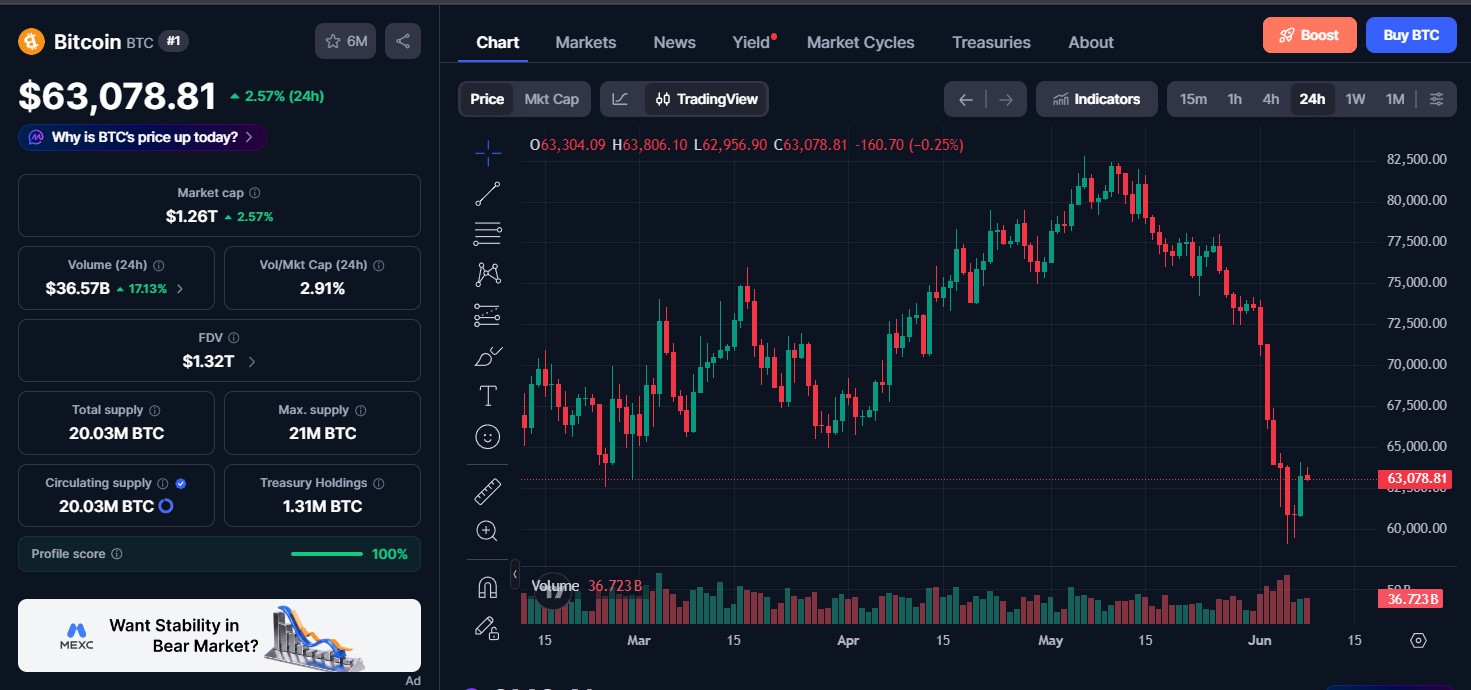Redo the chart action
The image size is (1471, 690).
coord(1006,99)
